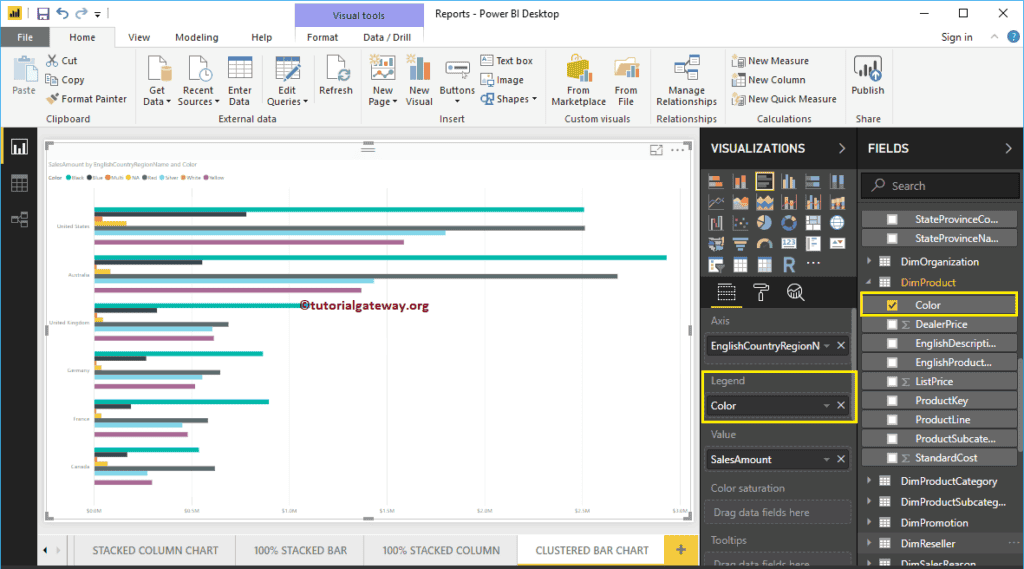Switch to Relationships view in sidebar
The height and width of the screenshot is (569, 1024).
coord(19,219)
